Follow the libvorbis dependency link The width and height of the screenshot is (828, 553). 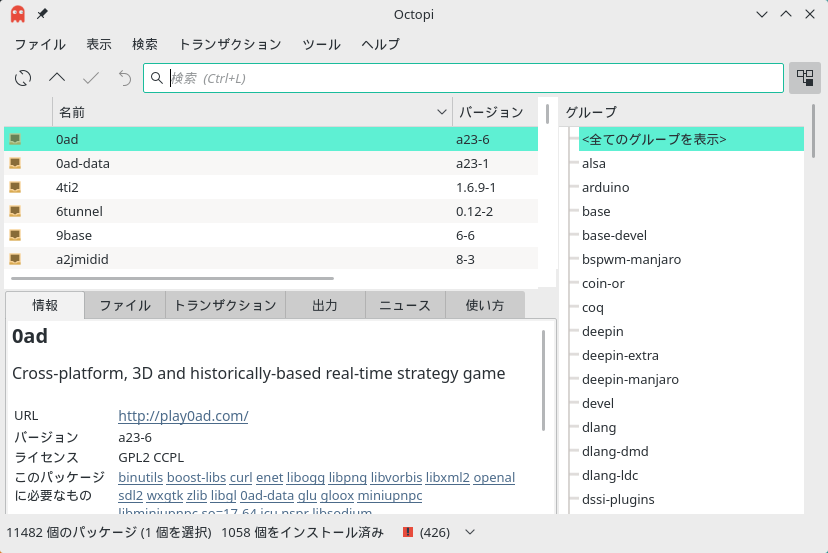point(396,477)
